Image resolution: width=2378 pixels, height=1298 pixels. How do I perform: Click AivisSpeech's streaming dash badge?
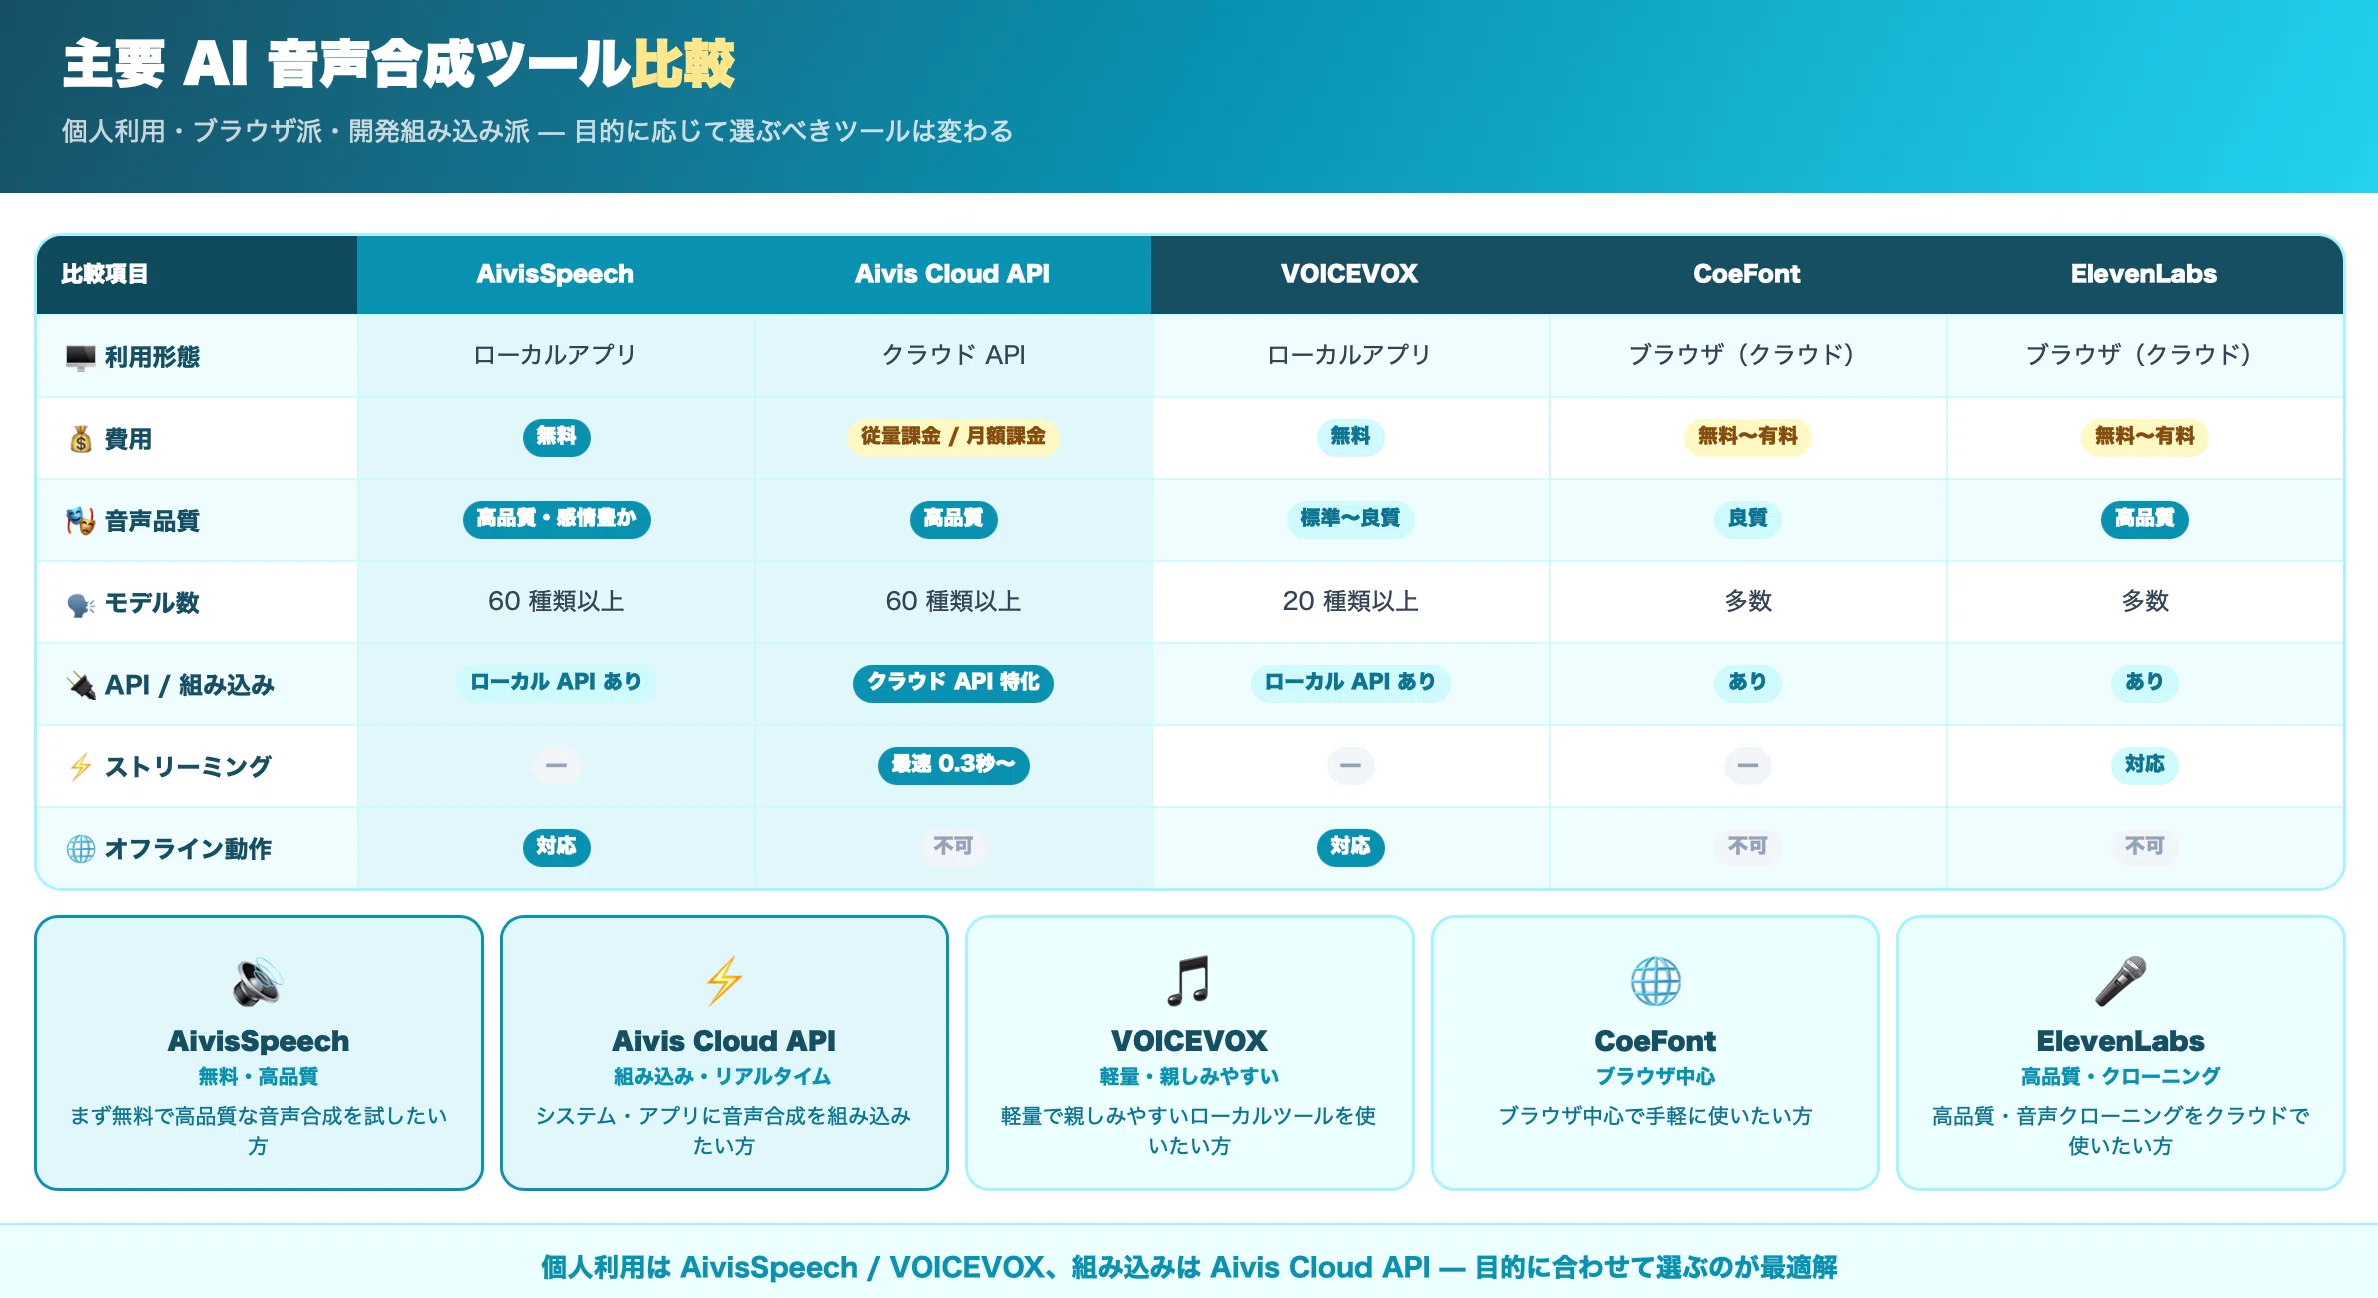point(556,766)
